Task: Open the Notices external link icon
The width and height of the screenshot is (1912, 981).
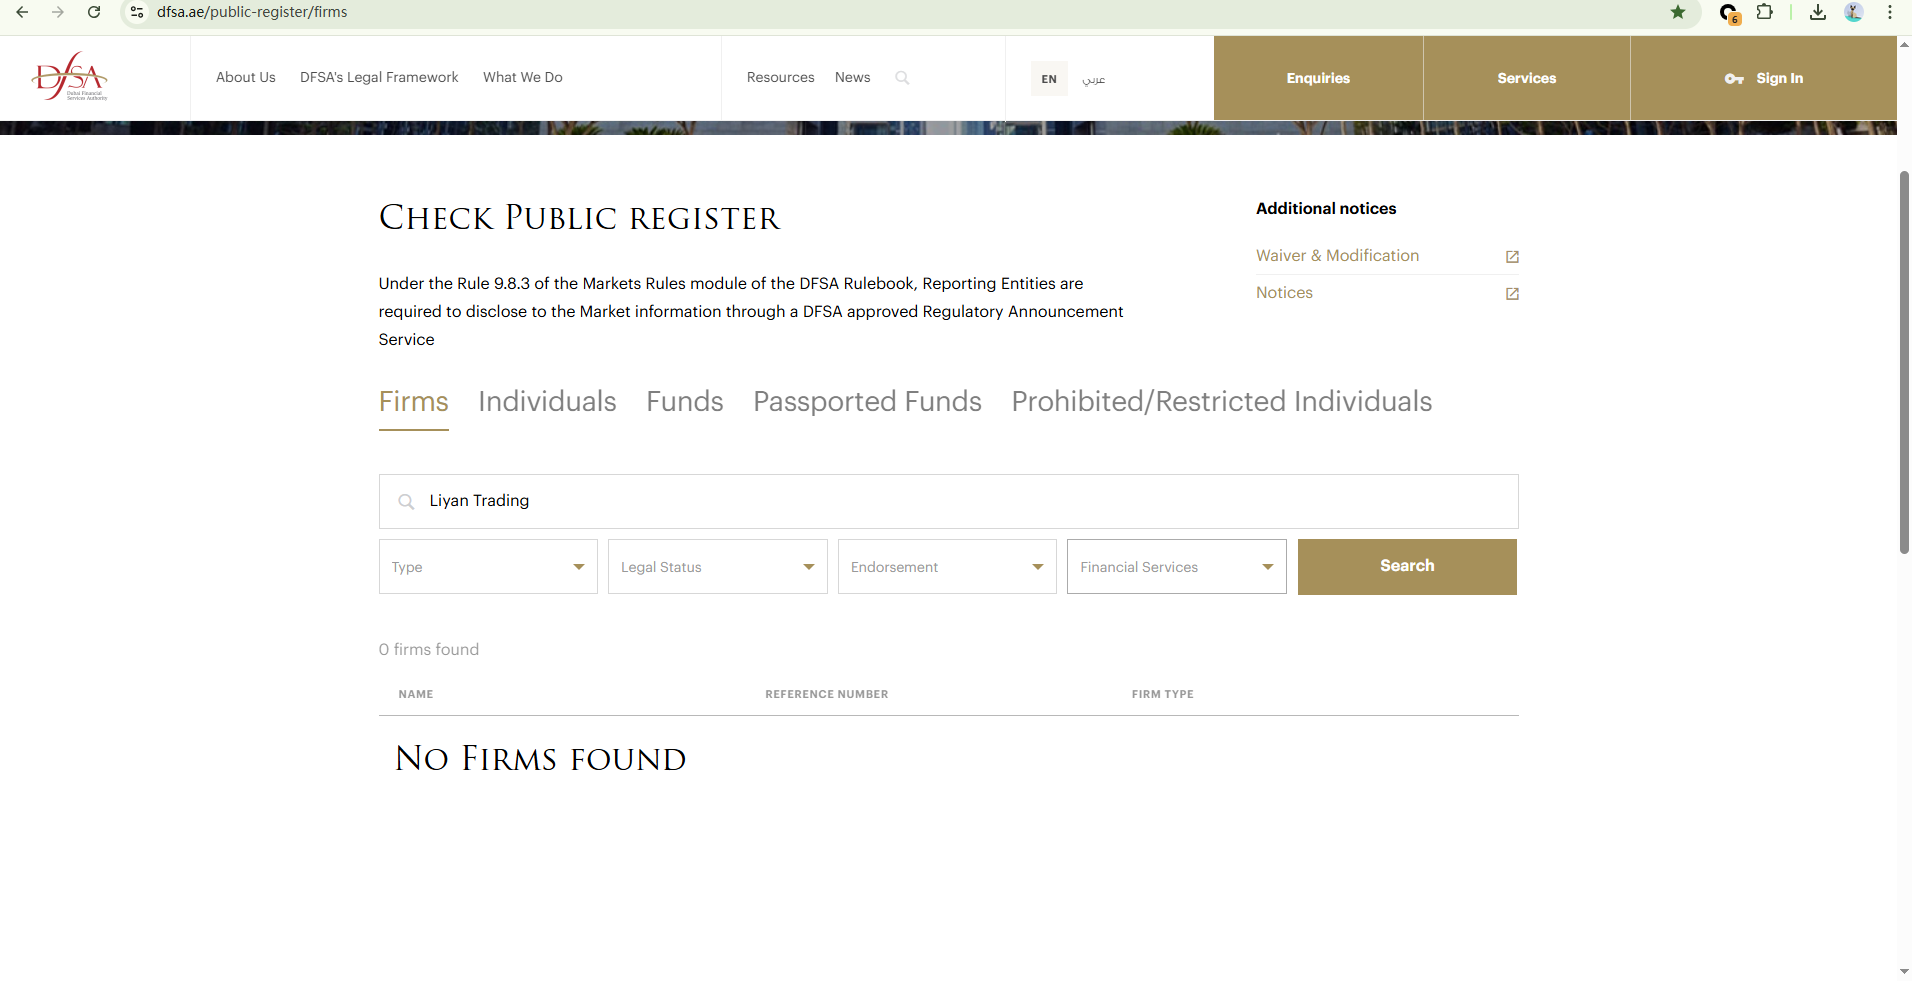Action: pos(1512,294)
